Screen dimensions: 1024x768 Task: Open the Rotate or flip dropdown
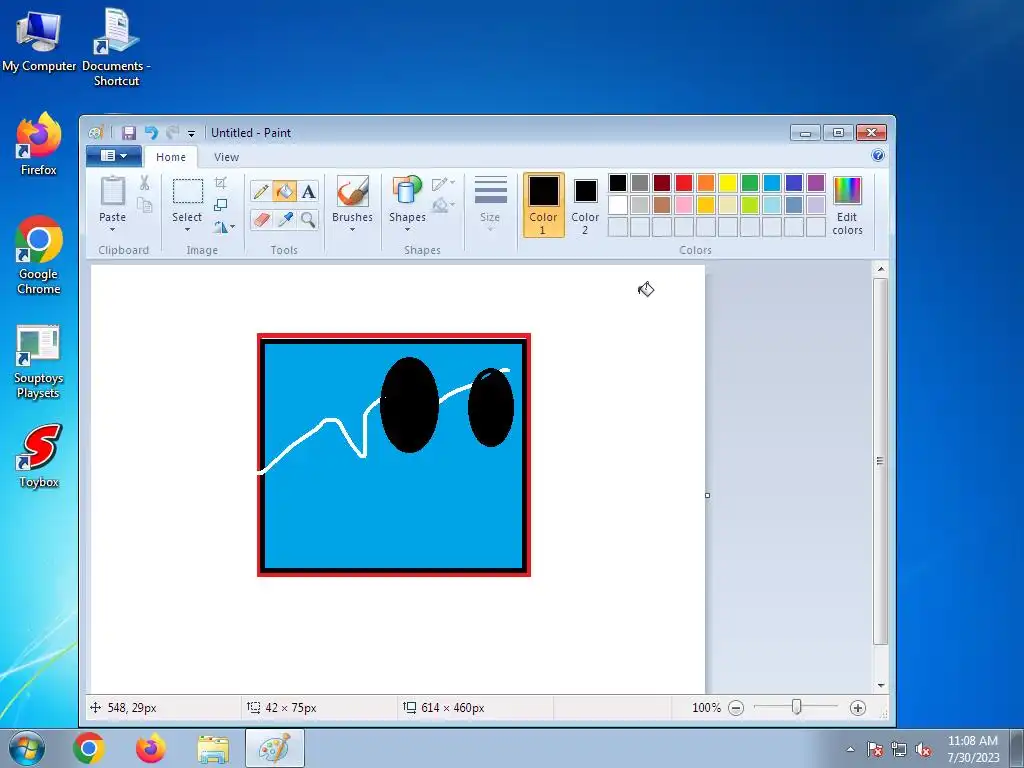(224, 227)
